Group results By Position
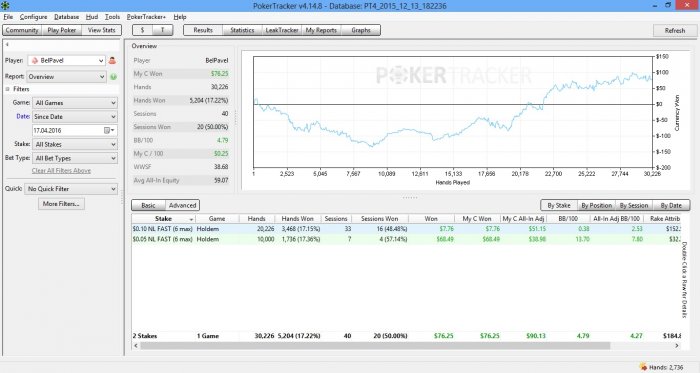This screenshot has height=373, width=700. click(x=596, y=205)
